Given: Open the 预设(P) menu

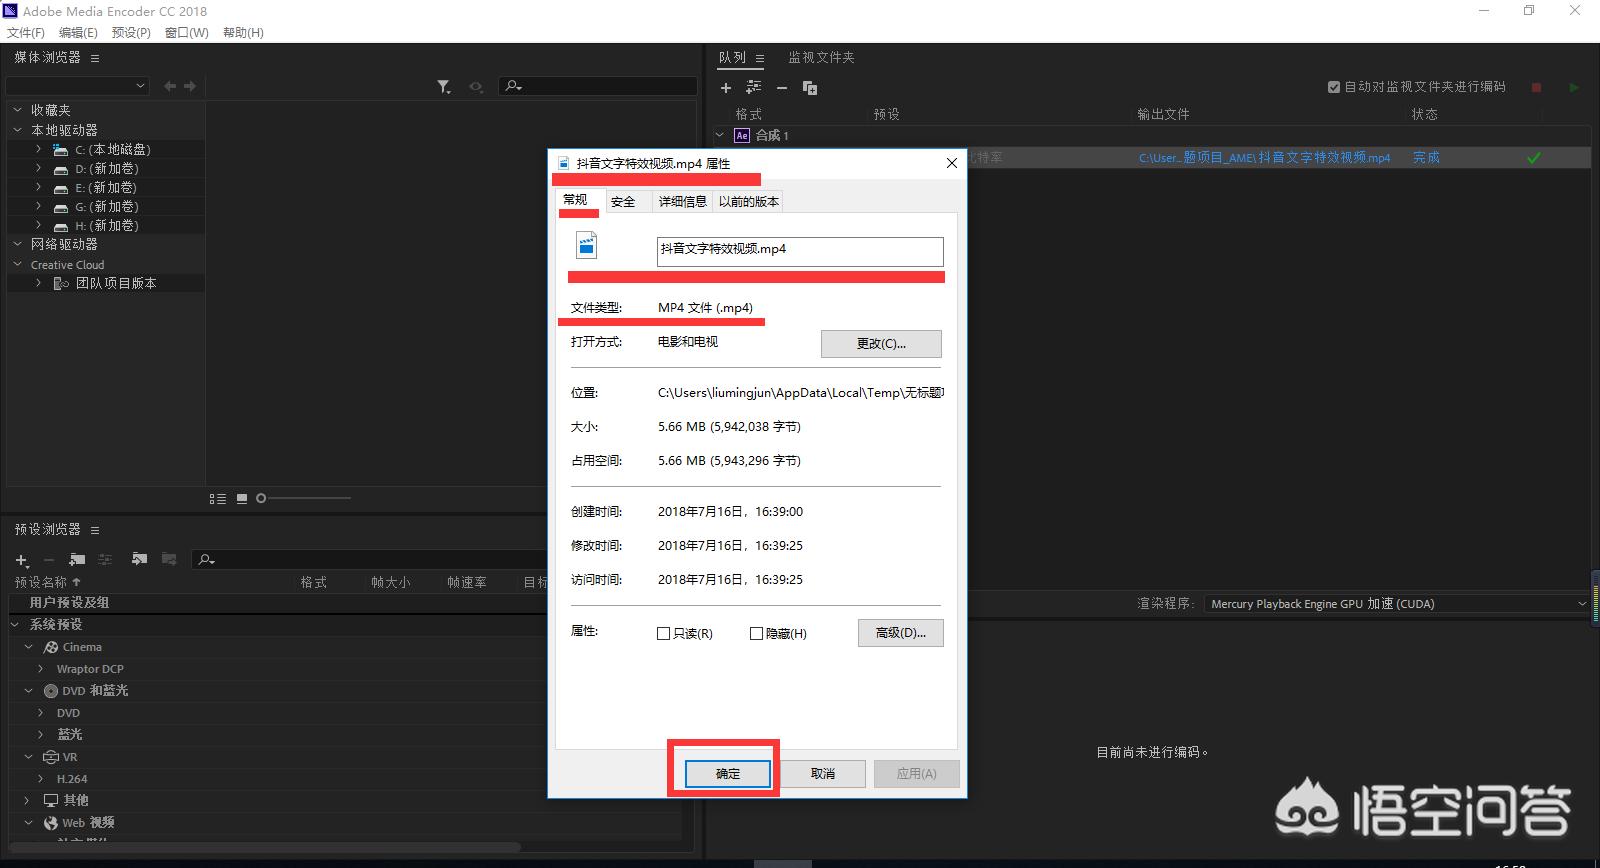Looking at the screenshot, I should (x=131, y=32).
